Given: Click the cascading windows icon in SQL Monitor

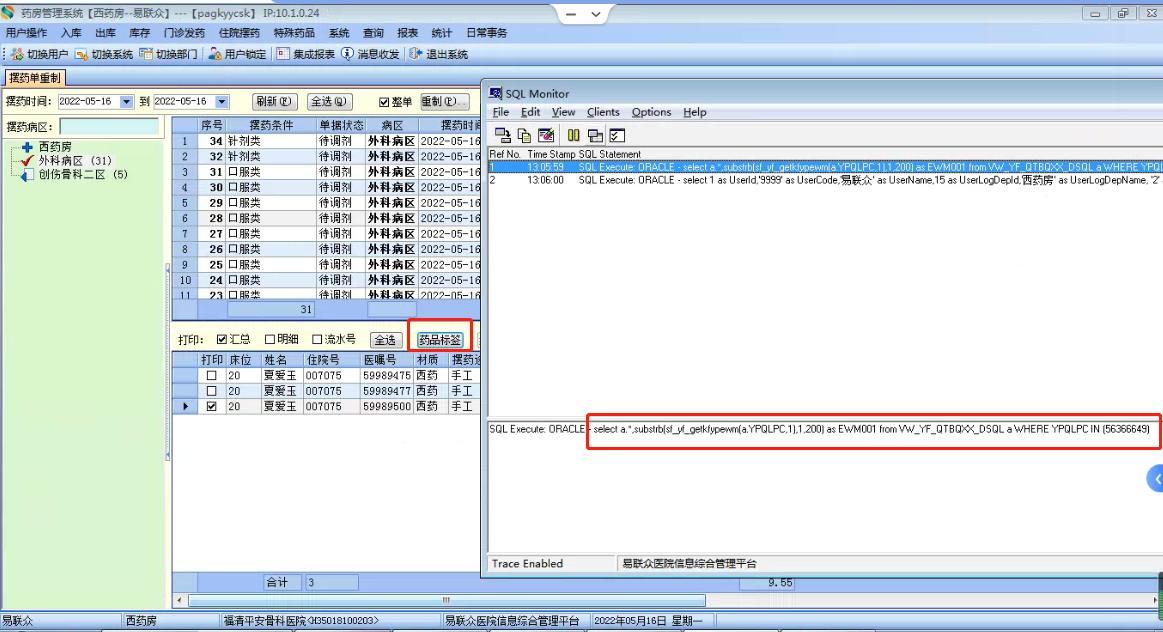Looking at the screenshot, I should coord(595,135).
